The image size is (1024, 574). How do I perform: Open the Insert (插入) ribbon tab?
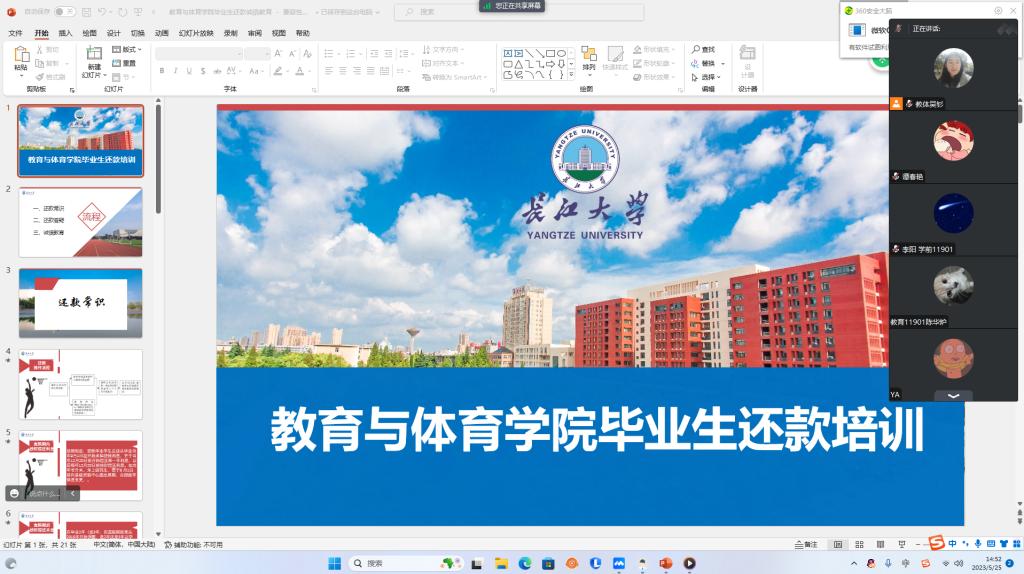click(65, 33)
